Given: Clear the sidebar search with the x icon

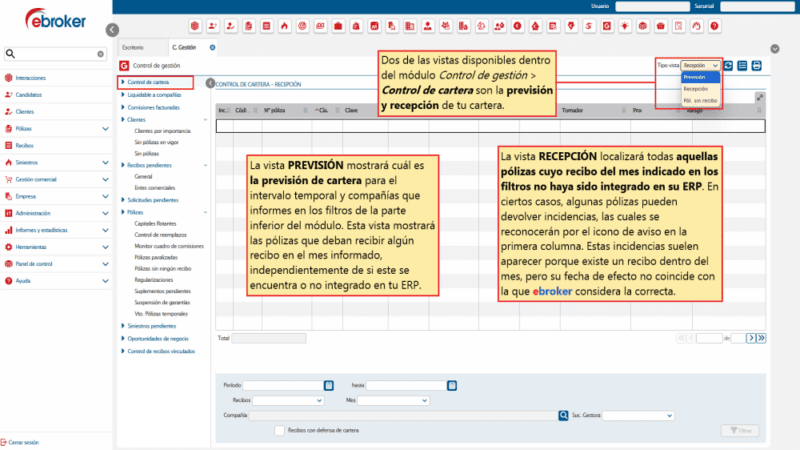Looking at the screenshot, I should pyautogui.click(x=101, y=54).
